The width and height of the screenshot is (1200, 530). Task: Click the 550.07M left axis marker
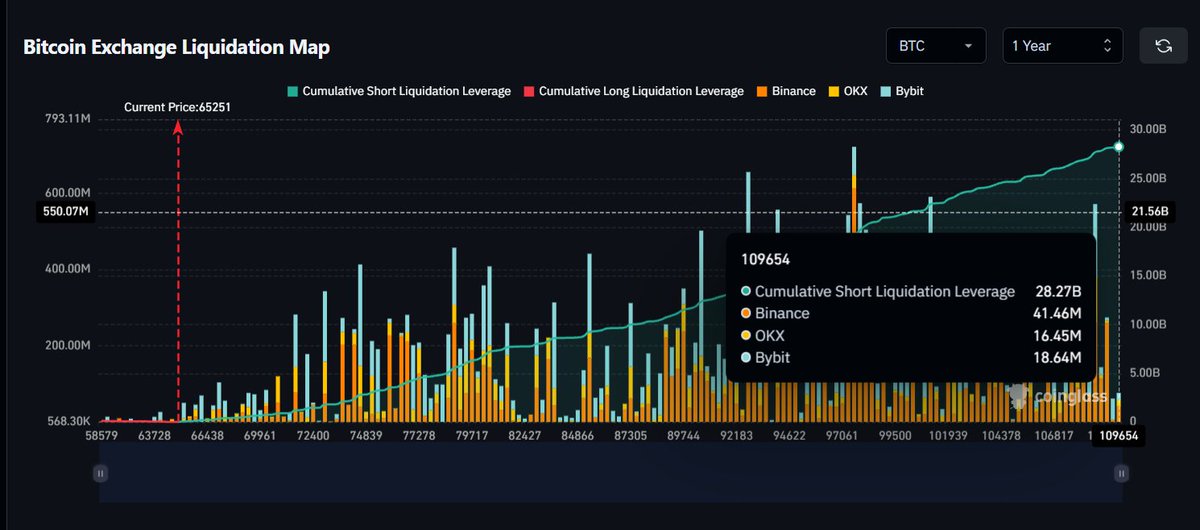[68, 212]
